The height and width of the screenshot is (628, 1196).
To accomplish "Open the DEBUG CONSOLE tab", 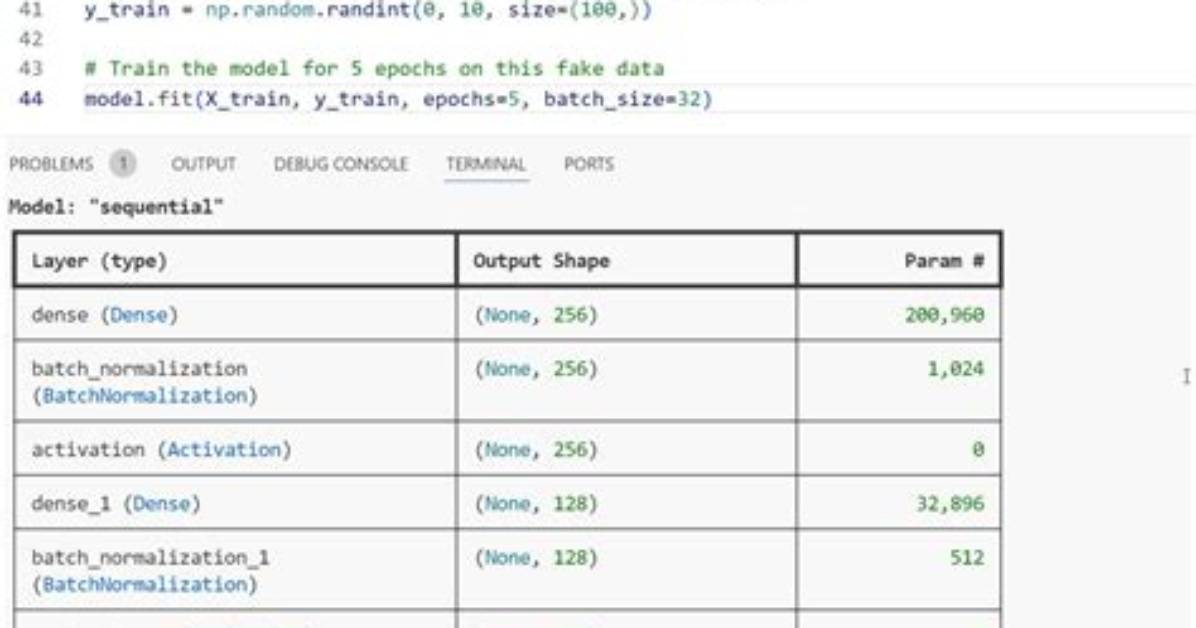I will point(340,164).
